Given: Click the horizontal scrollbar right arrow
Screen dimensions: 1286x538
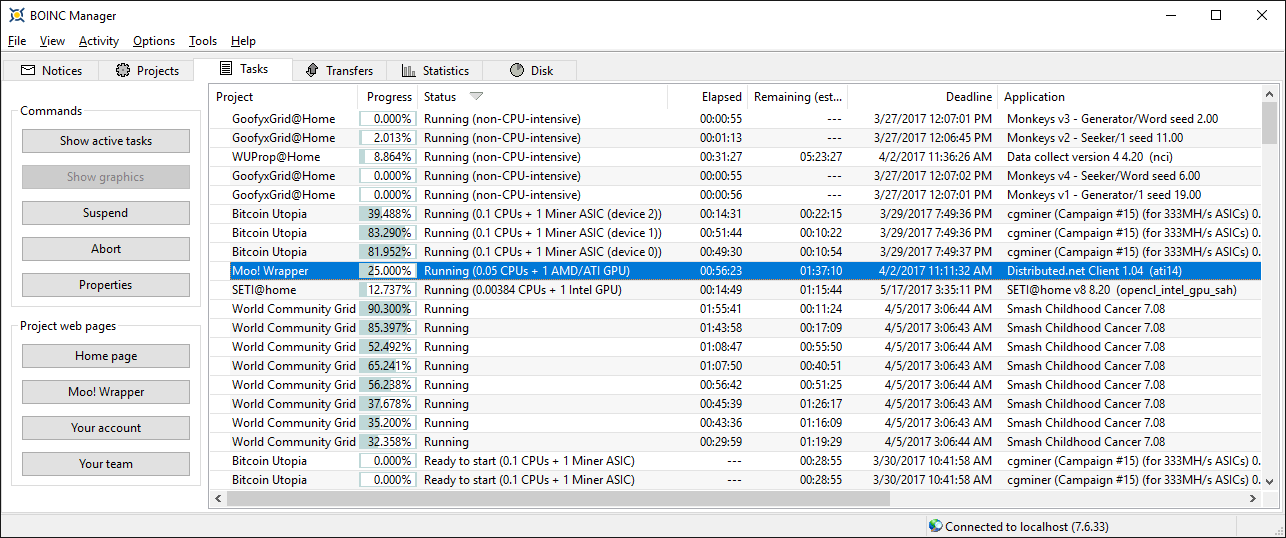Looking at the screenshot, I should (x=1253, y=498).
